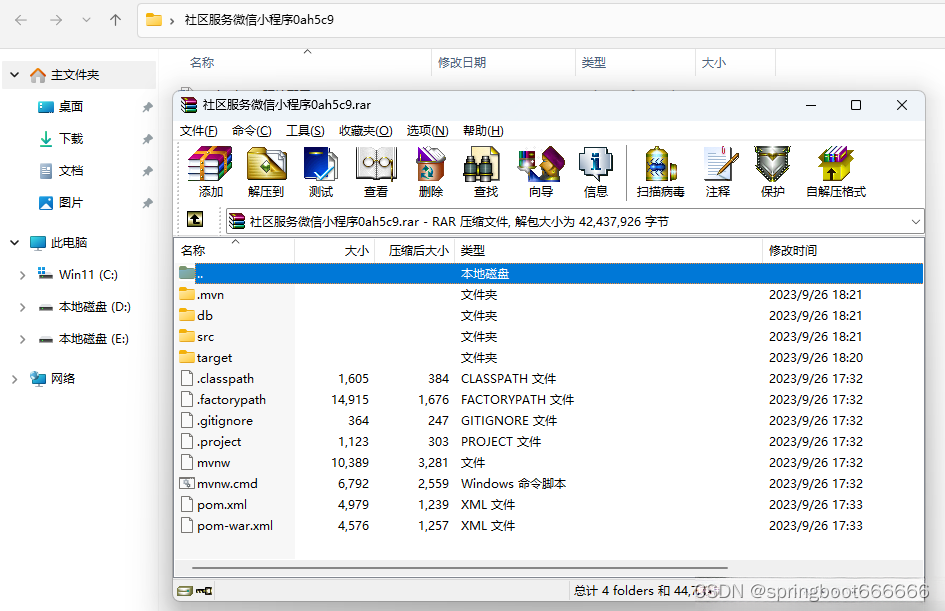Sort Explorer list by 大小 column
945x611 pixels.
click(735, 63)
